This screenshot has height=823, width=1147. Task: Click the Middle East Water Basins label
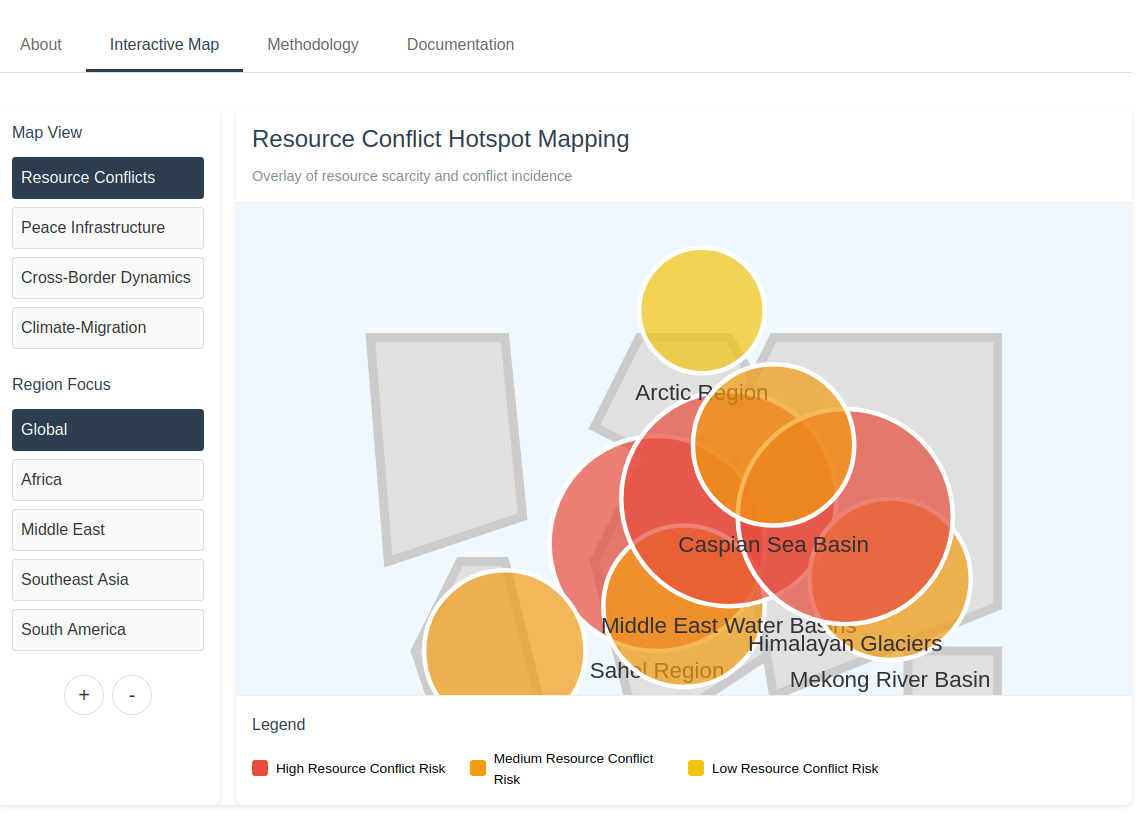click(729, 625)
